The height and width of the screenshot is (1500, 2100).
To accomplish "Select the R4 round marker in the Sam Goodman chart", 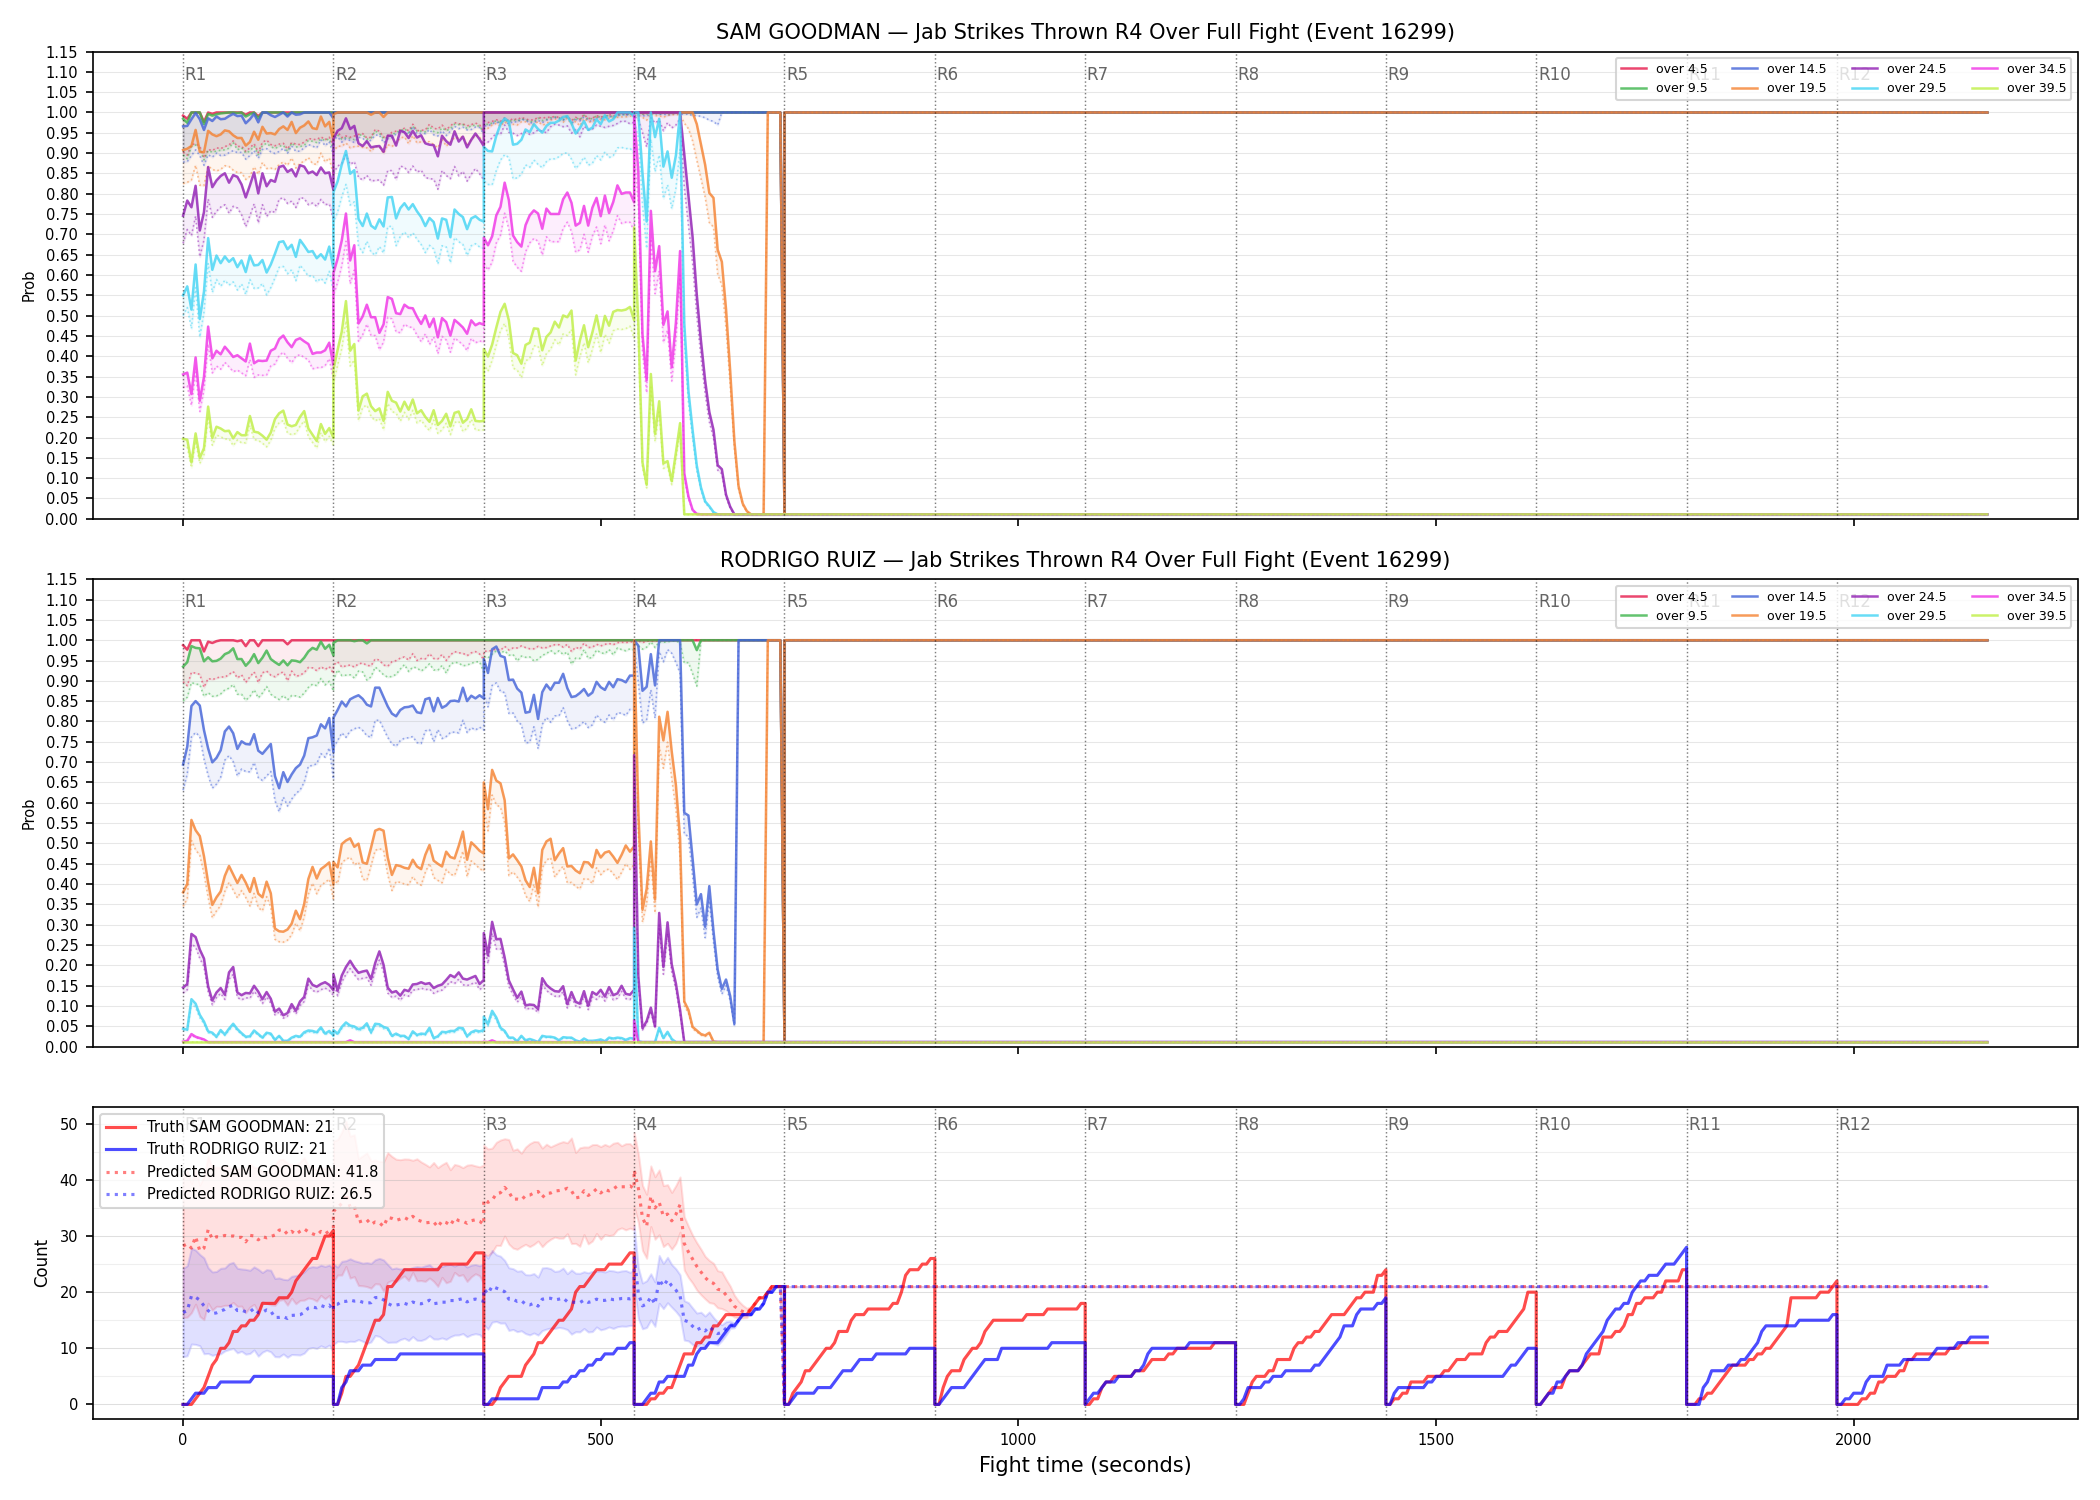I will click(x=646, y=74).
